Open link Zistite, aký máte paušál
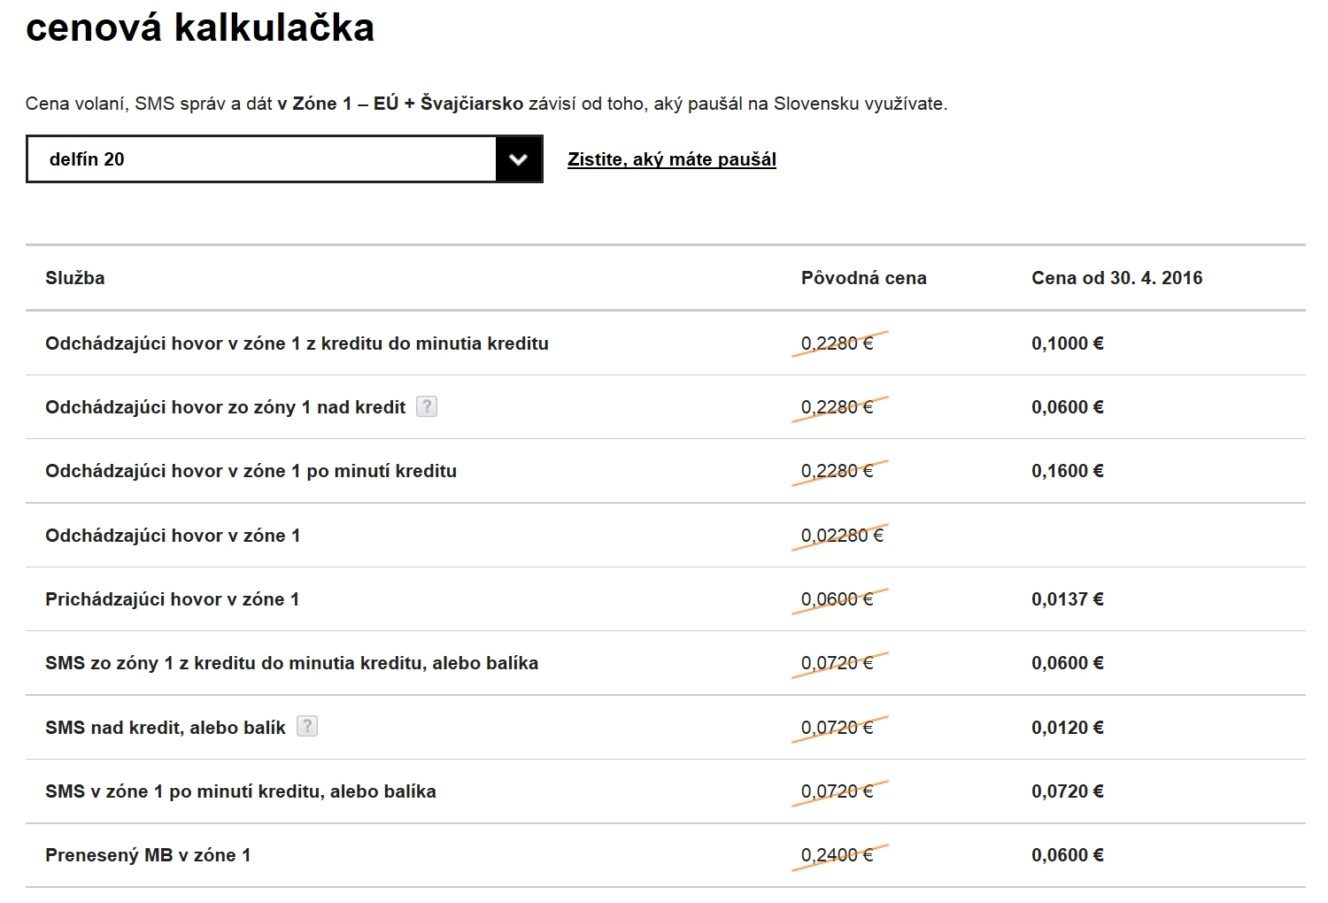 (672, 159)
